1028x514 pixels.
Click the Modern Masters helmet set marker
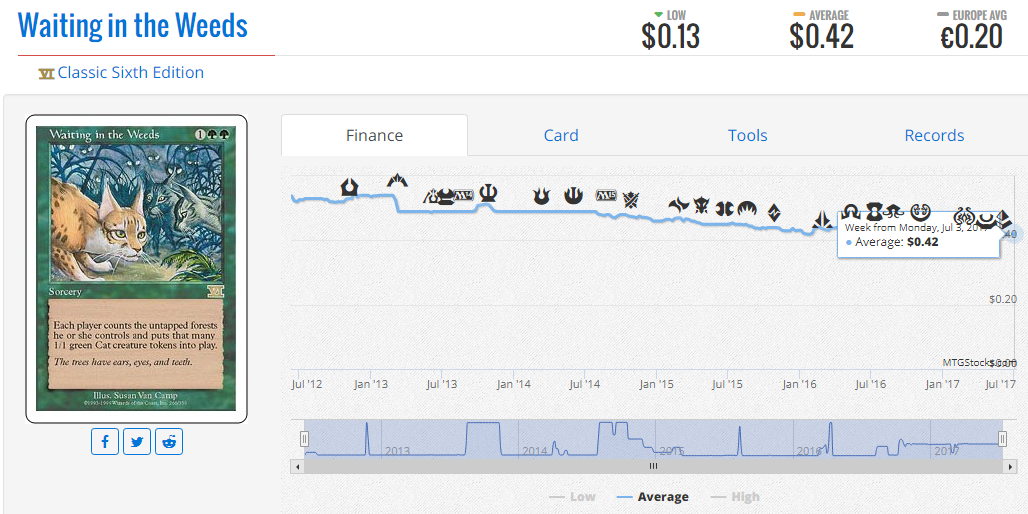point(446,196)
